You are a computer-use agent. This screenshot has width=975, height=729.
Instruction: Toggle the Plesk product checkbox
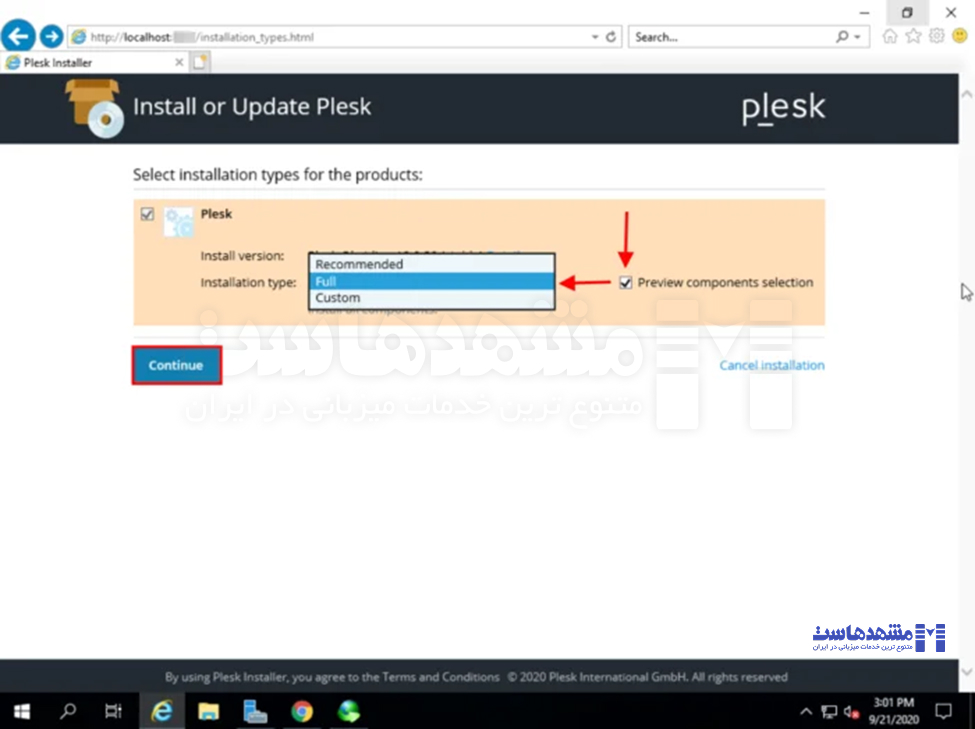[x=147, y=214]
